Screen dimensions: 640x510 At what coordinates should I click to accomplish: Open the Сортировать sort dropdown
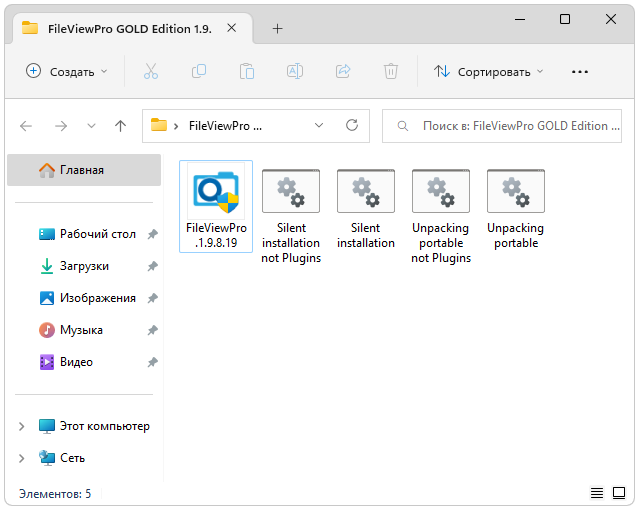coord(489,71)
